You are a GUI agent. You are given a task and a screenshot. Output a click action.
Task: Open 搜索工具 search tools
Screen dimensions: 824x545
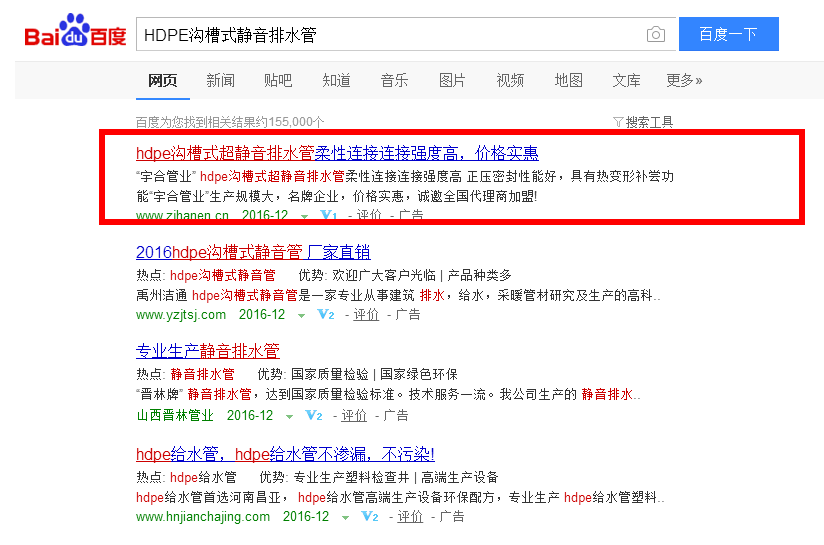point(648,122)
